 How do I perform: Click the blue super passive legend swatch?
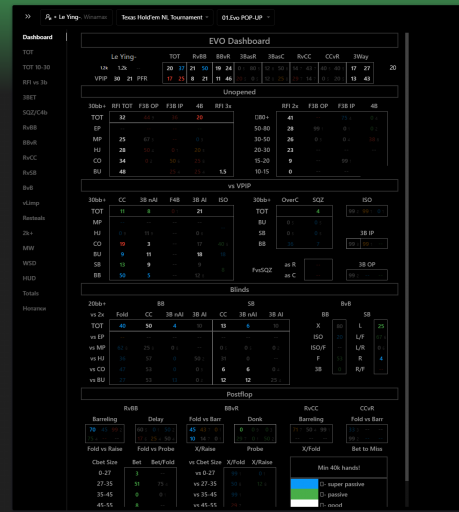pyautogui.click(x=304, y=484)
